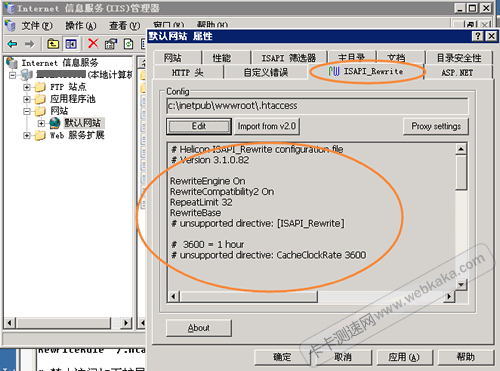Click the 'RewriteBase' line

(x=195, y=213)
